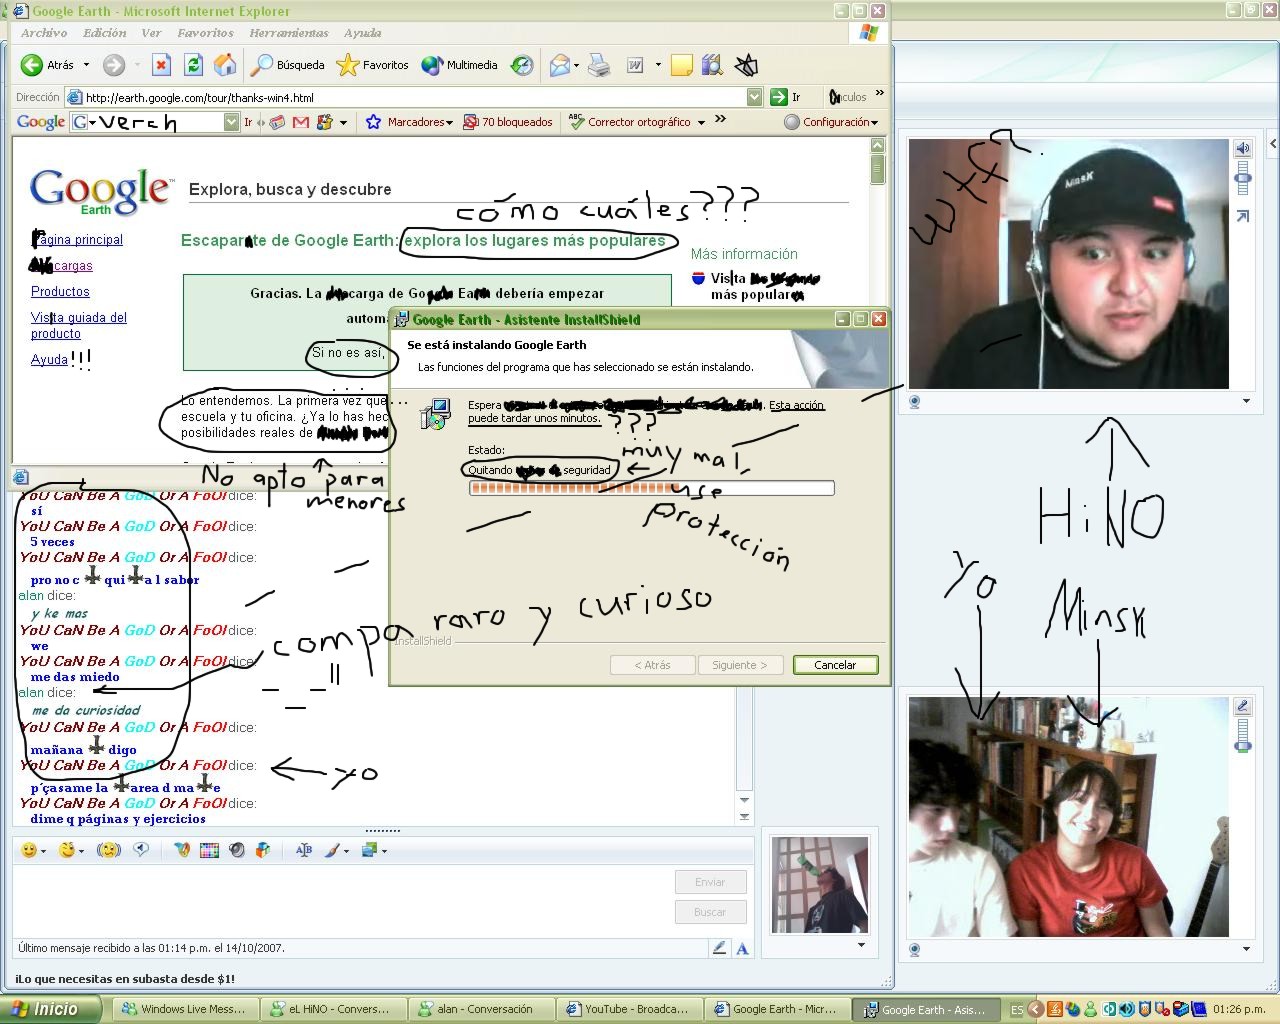The height and width of the screenshot is (1024, 1280).
Task: Click the Google Earth installation progress bar
Action: pos(651,488)
